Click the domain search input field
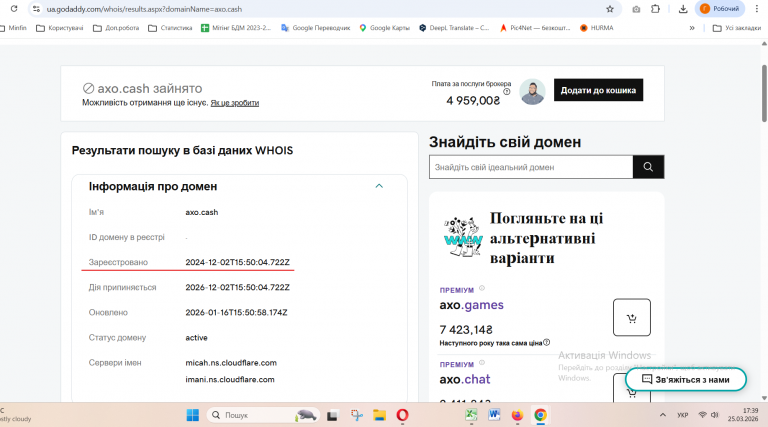 [x=531, y=167]
